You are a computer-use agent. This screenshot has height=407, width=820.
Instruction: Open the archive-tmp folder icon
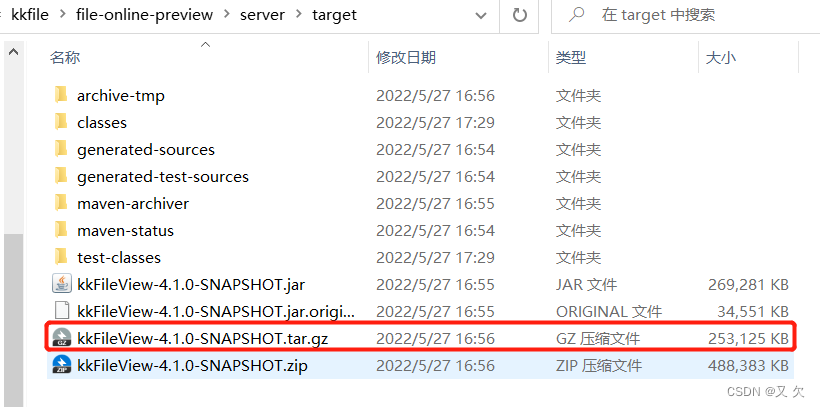(x=61, y=95)
